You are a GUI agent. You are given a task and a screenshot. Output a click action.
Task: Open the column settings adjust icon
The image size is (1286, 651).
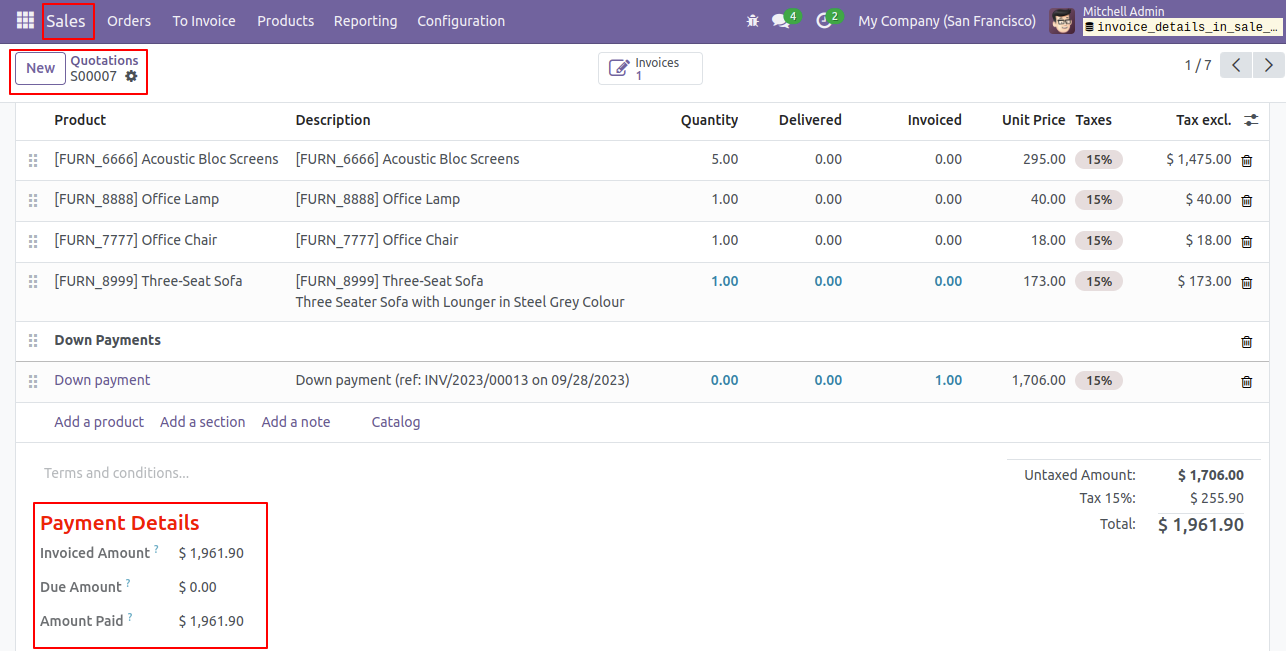coord(1251,120)
